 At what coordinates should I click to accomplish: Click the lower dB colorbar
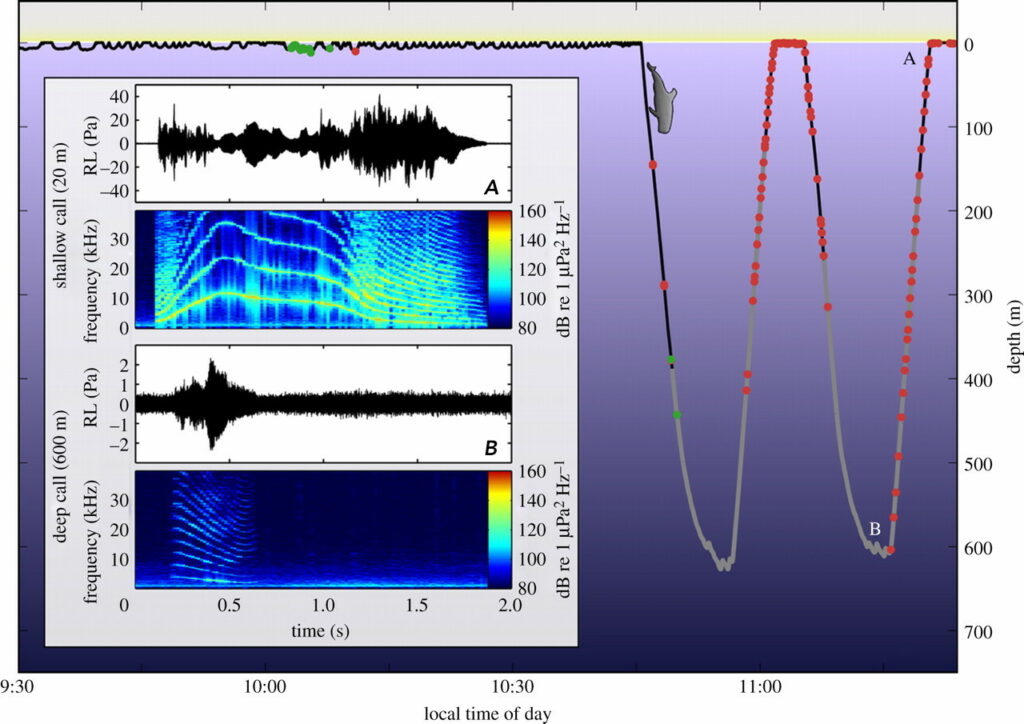pyautogui.click(x=501, y=530)
